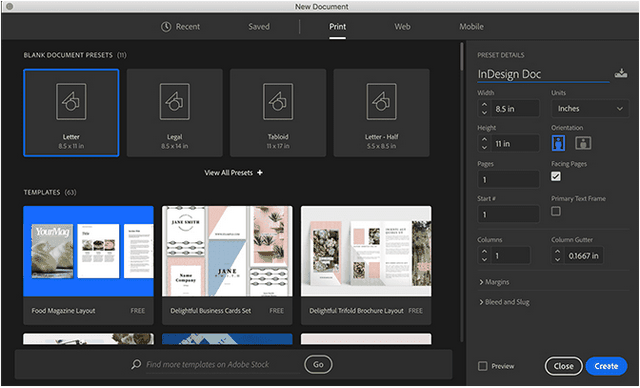This screenshot has width=640, height=388.
Task: Select the Legal preset
Action: 175,113
